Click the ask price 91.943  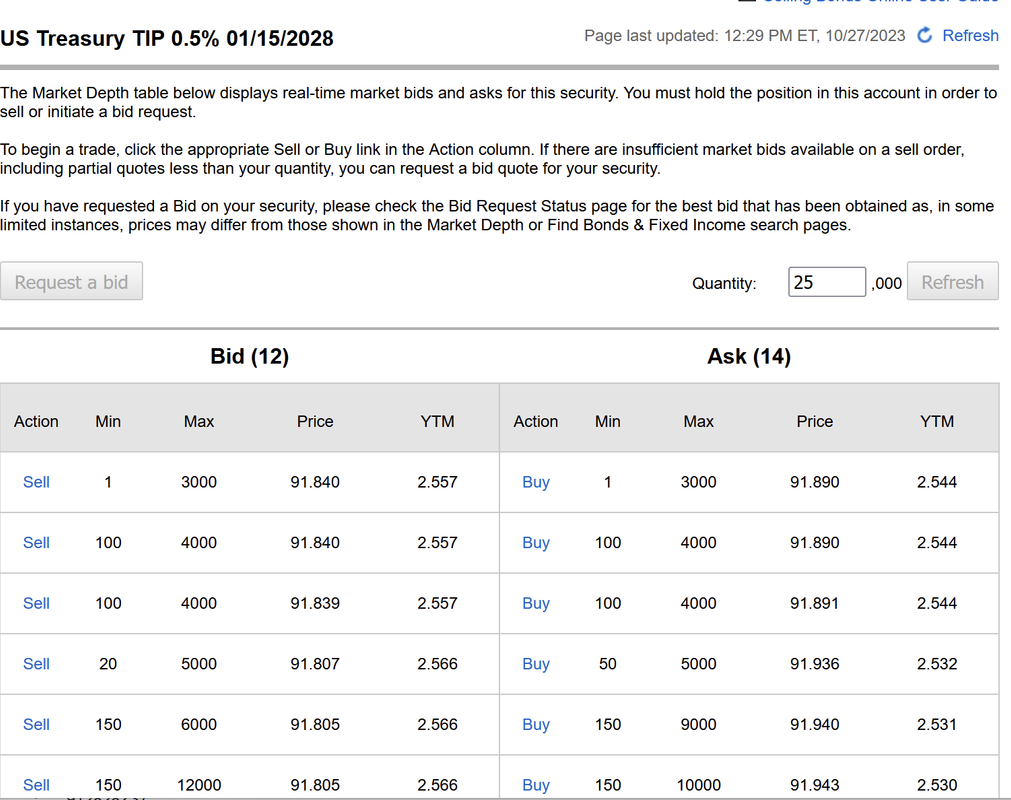coord(814,785)
